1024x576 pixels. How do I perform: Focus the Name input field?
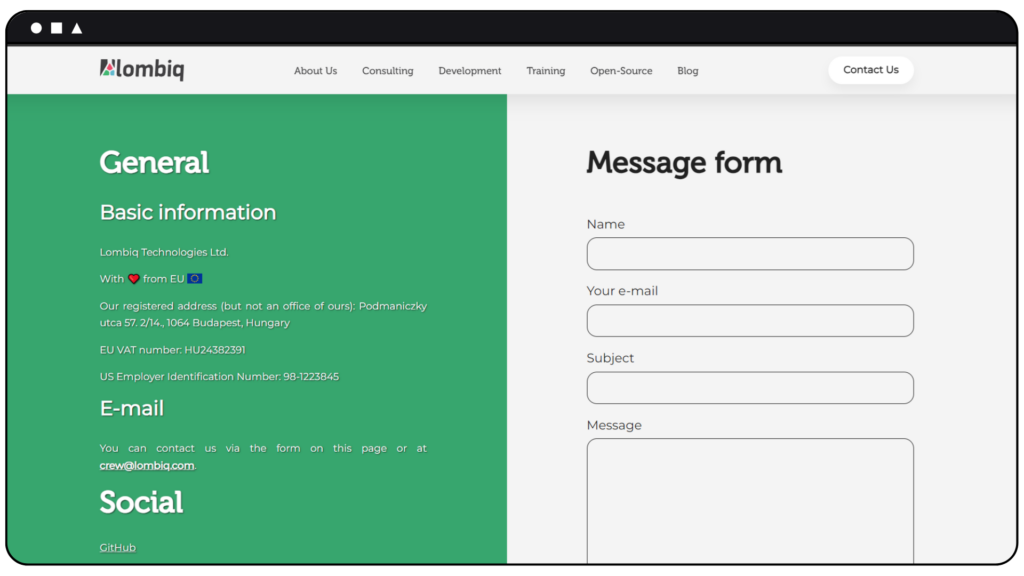tap(750, 253)
